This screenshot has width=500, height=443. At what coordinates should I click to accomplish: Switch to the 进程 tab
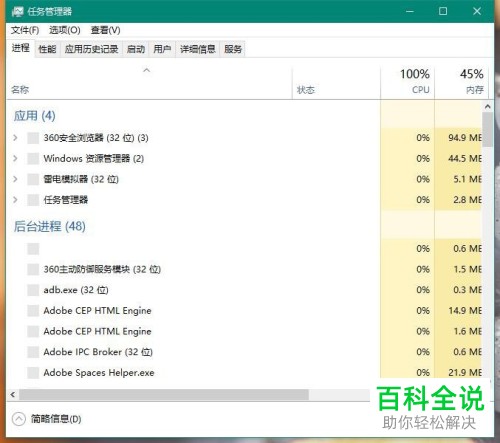click(x=21, y=49)
